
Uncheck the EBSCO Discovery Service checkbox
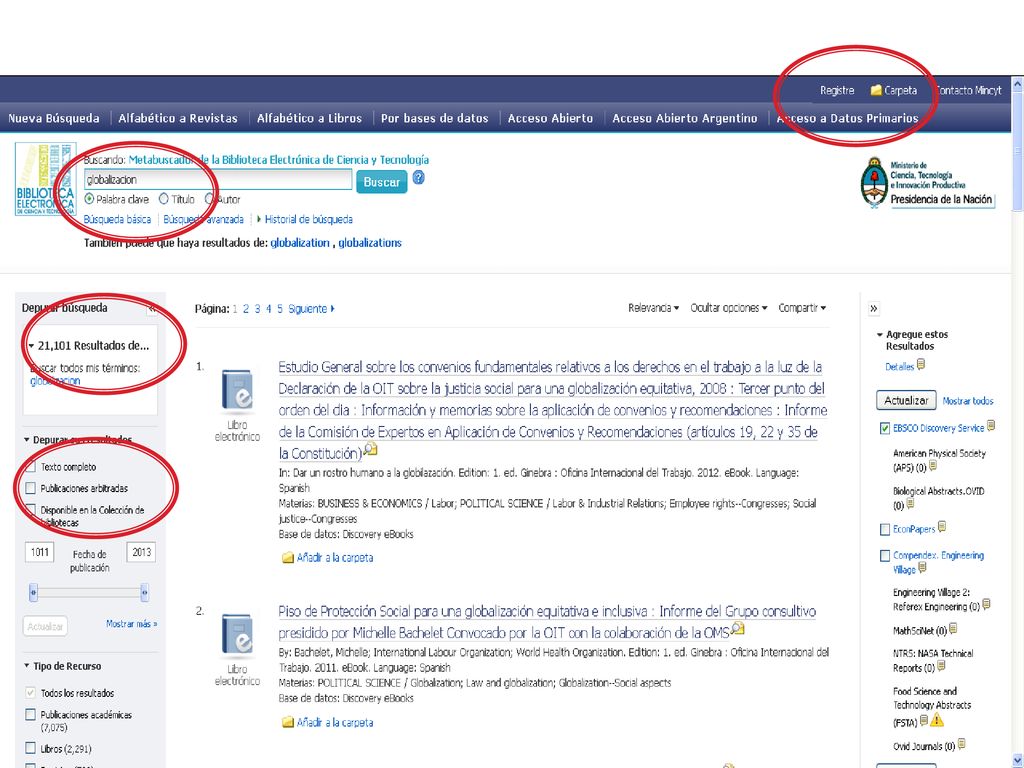(884, 428)
